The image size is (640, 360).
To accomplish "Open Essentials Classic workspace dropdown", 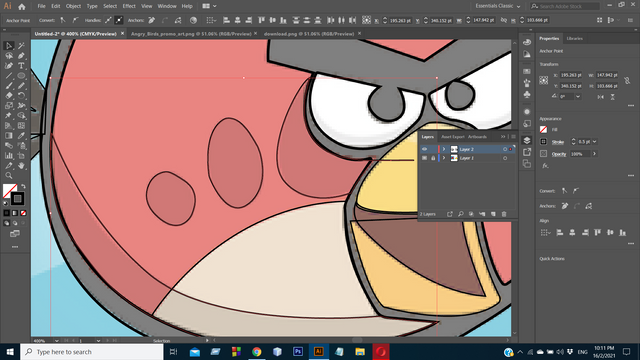I will [x=498, y=6].
